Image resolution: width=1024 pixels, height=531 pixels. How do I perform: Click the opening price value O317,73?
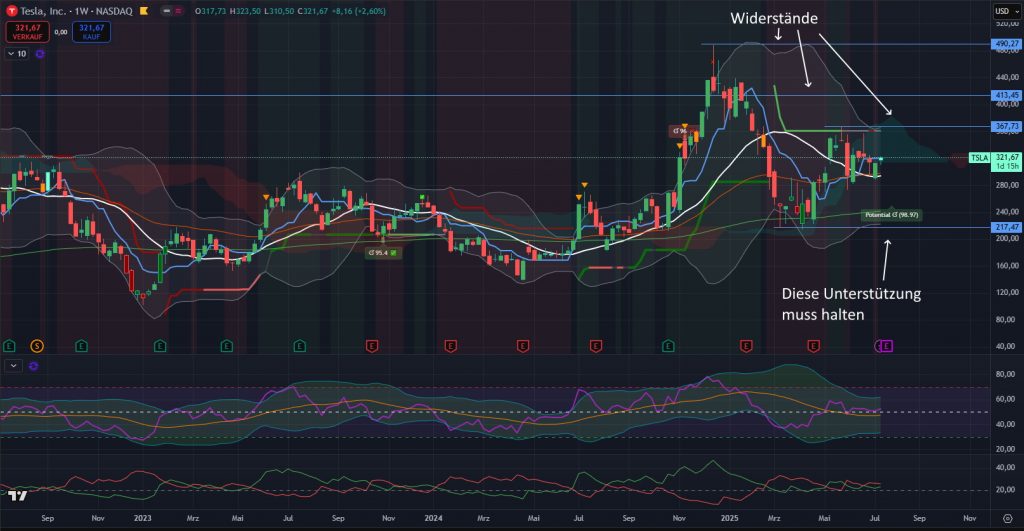click(x=210, y=11)
